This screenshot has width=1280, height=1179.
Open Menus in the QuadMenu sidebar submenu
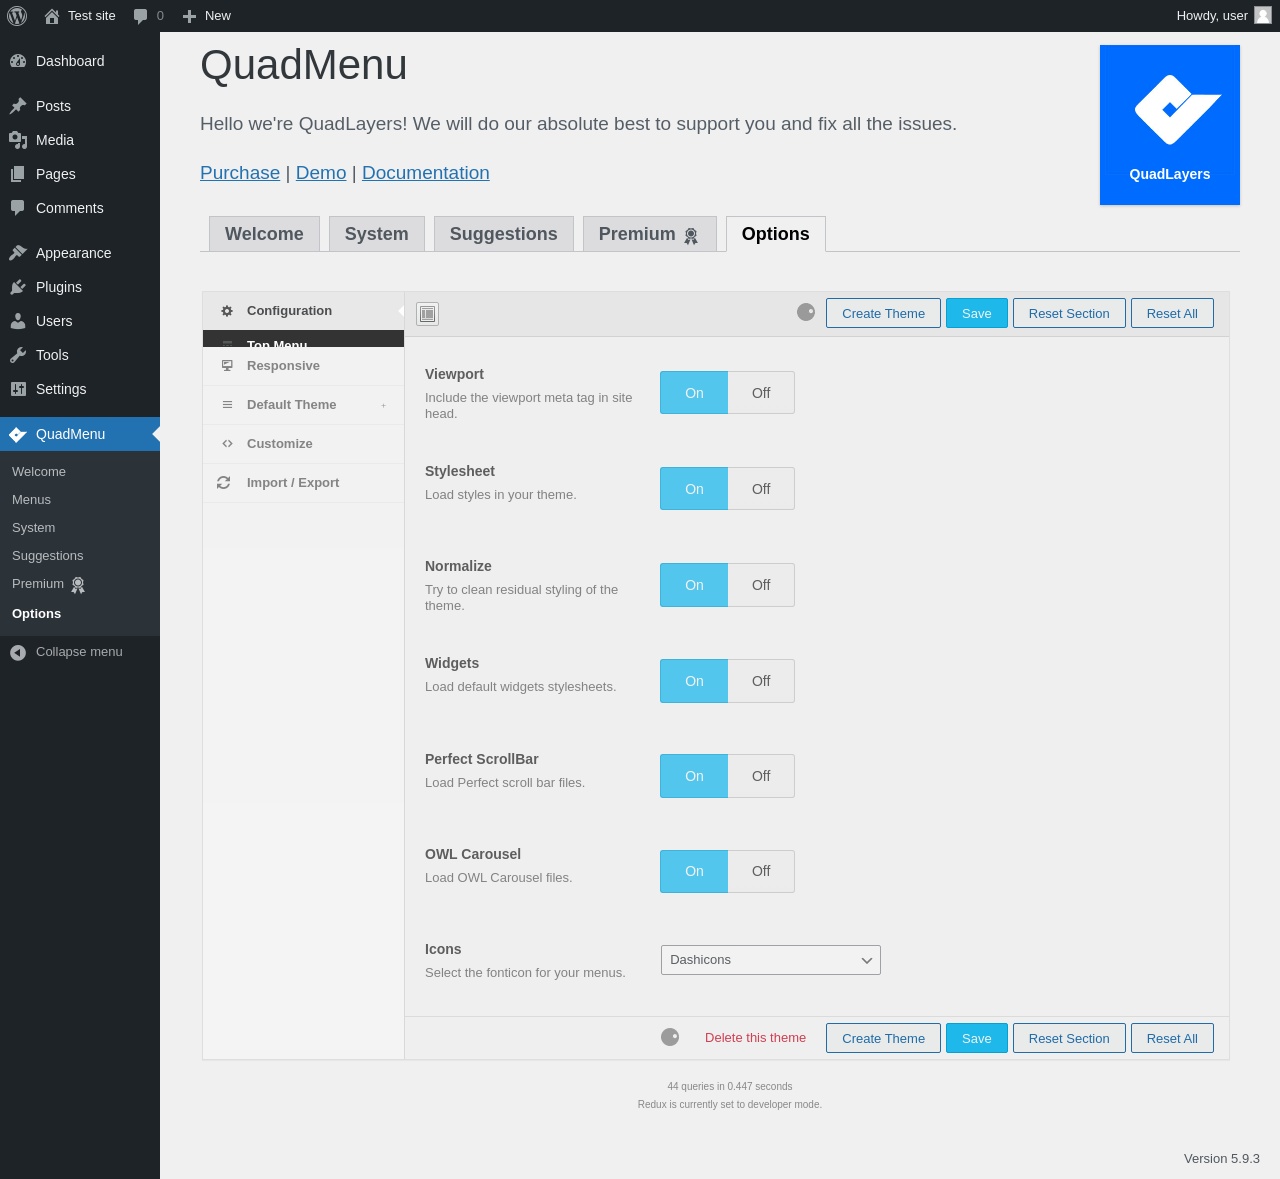point(31,500)
